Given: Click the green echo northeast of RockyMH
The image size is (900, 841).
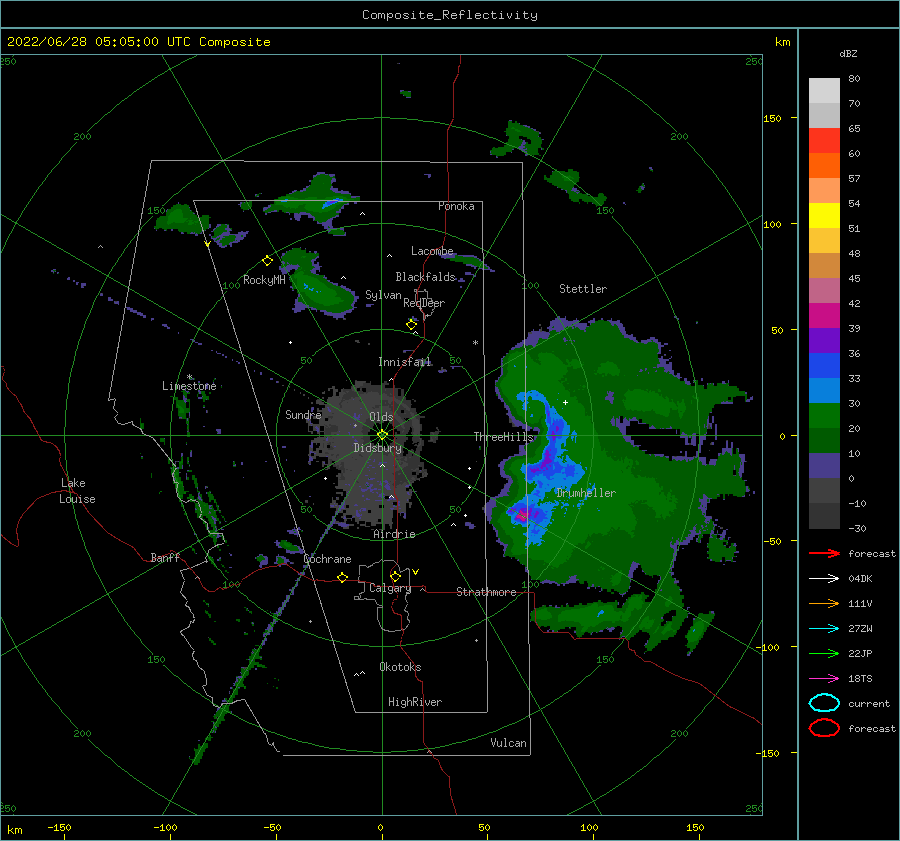Looking at the screenshot, I should (x=313, y=201).
